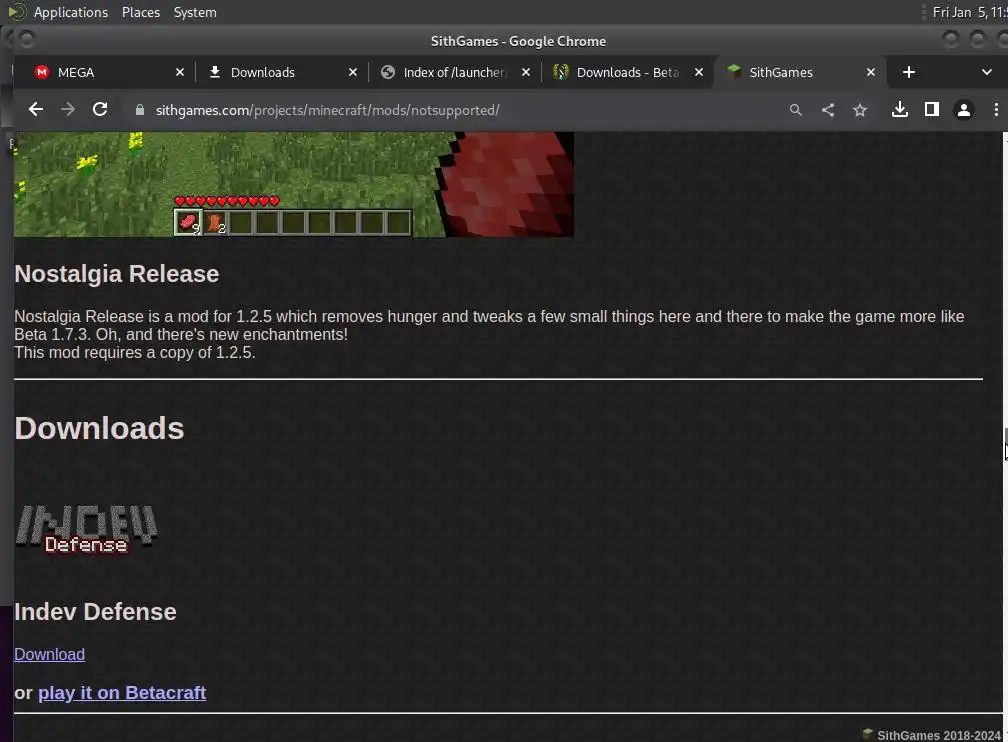This screenshot has height=742, width=1008.
Task: Open a new tab with the plus button
Action: pos(908,73)
